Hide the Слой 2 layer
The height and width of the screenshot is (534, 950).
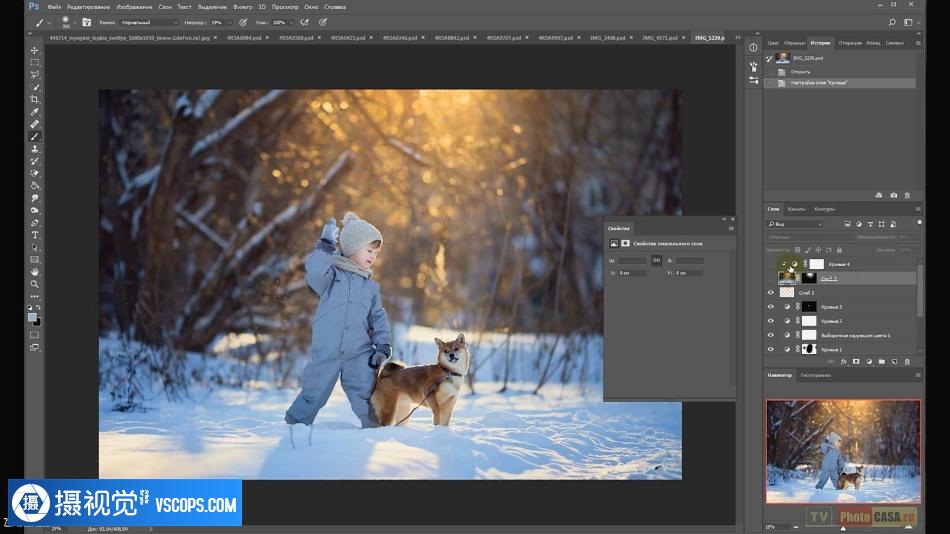[771, 293]
